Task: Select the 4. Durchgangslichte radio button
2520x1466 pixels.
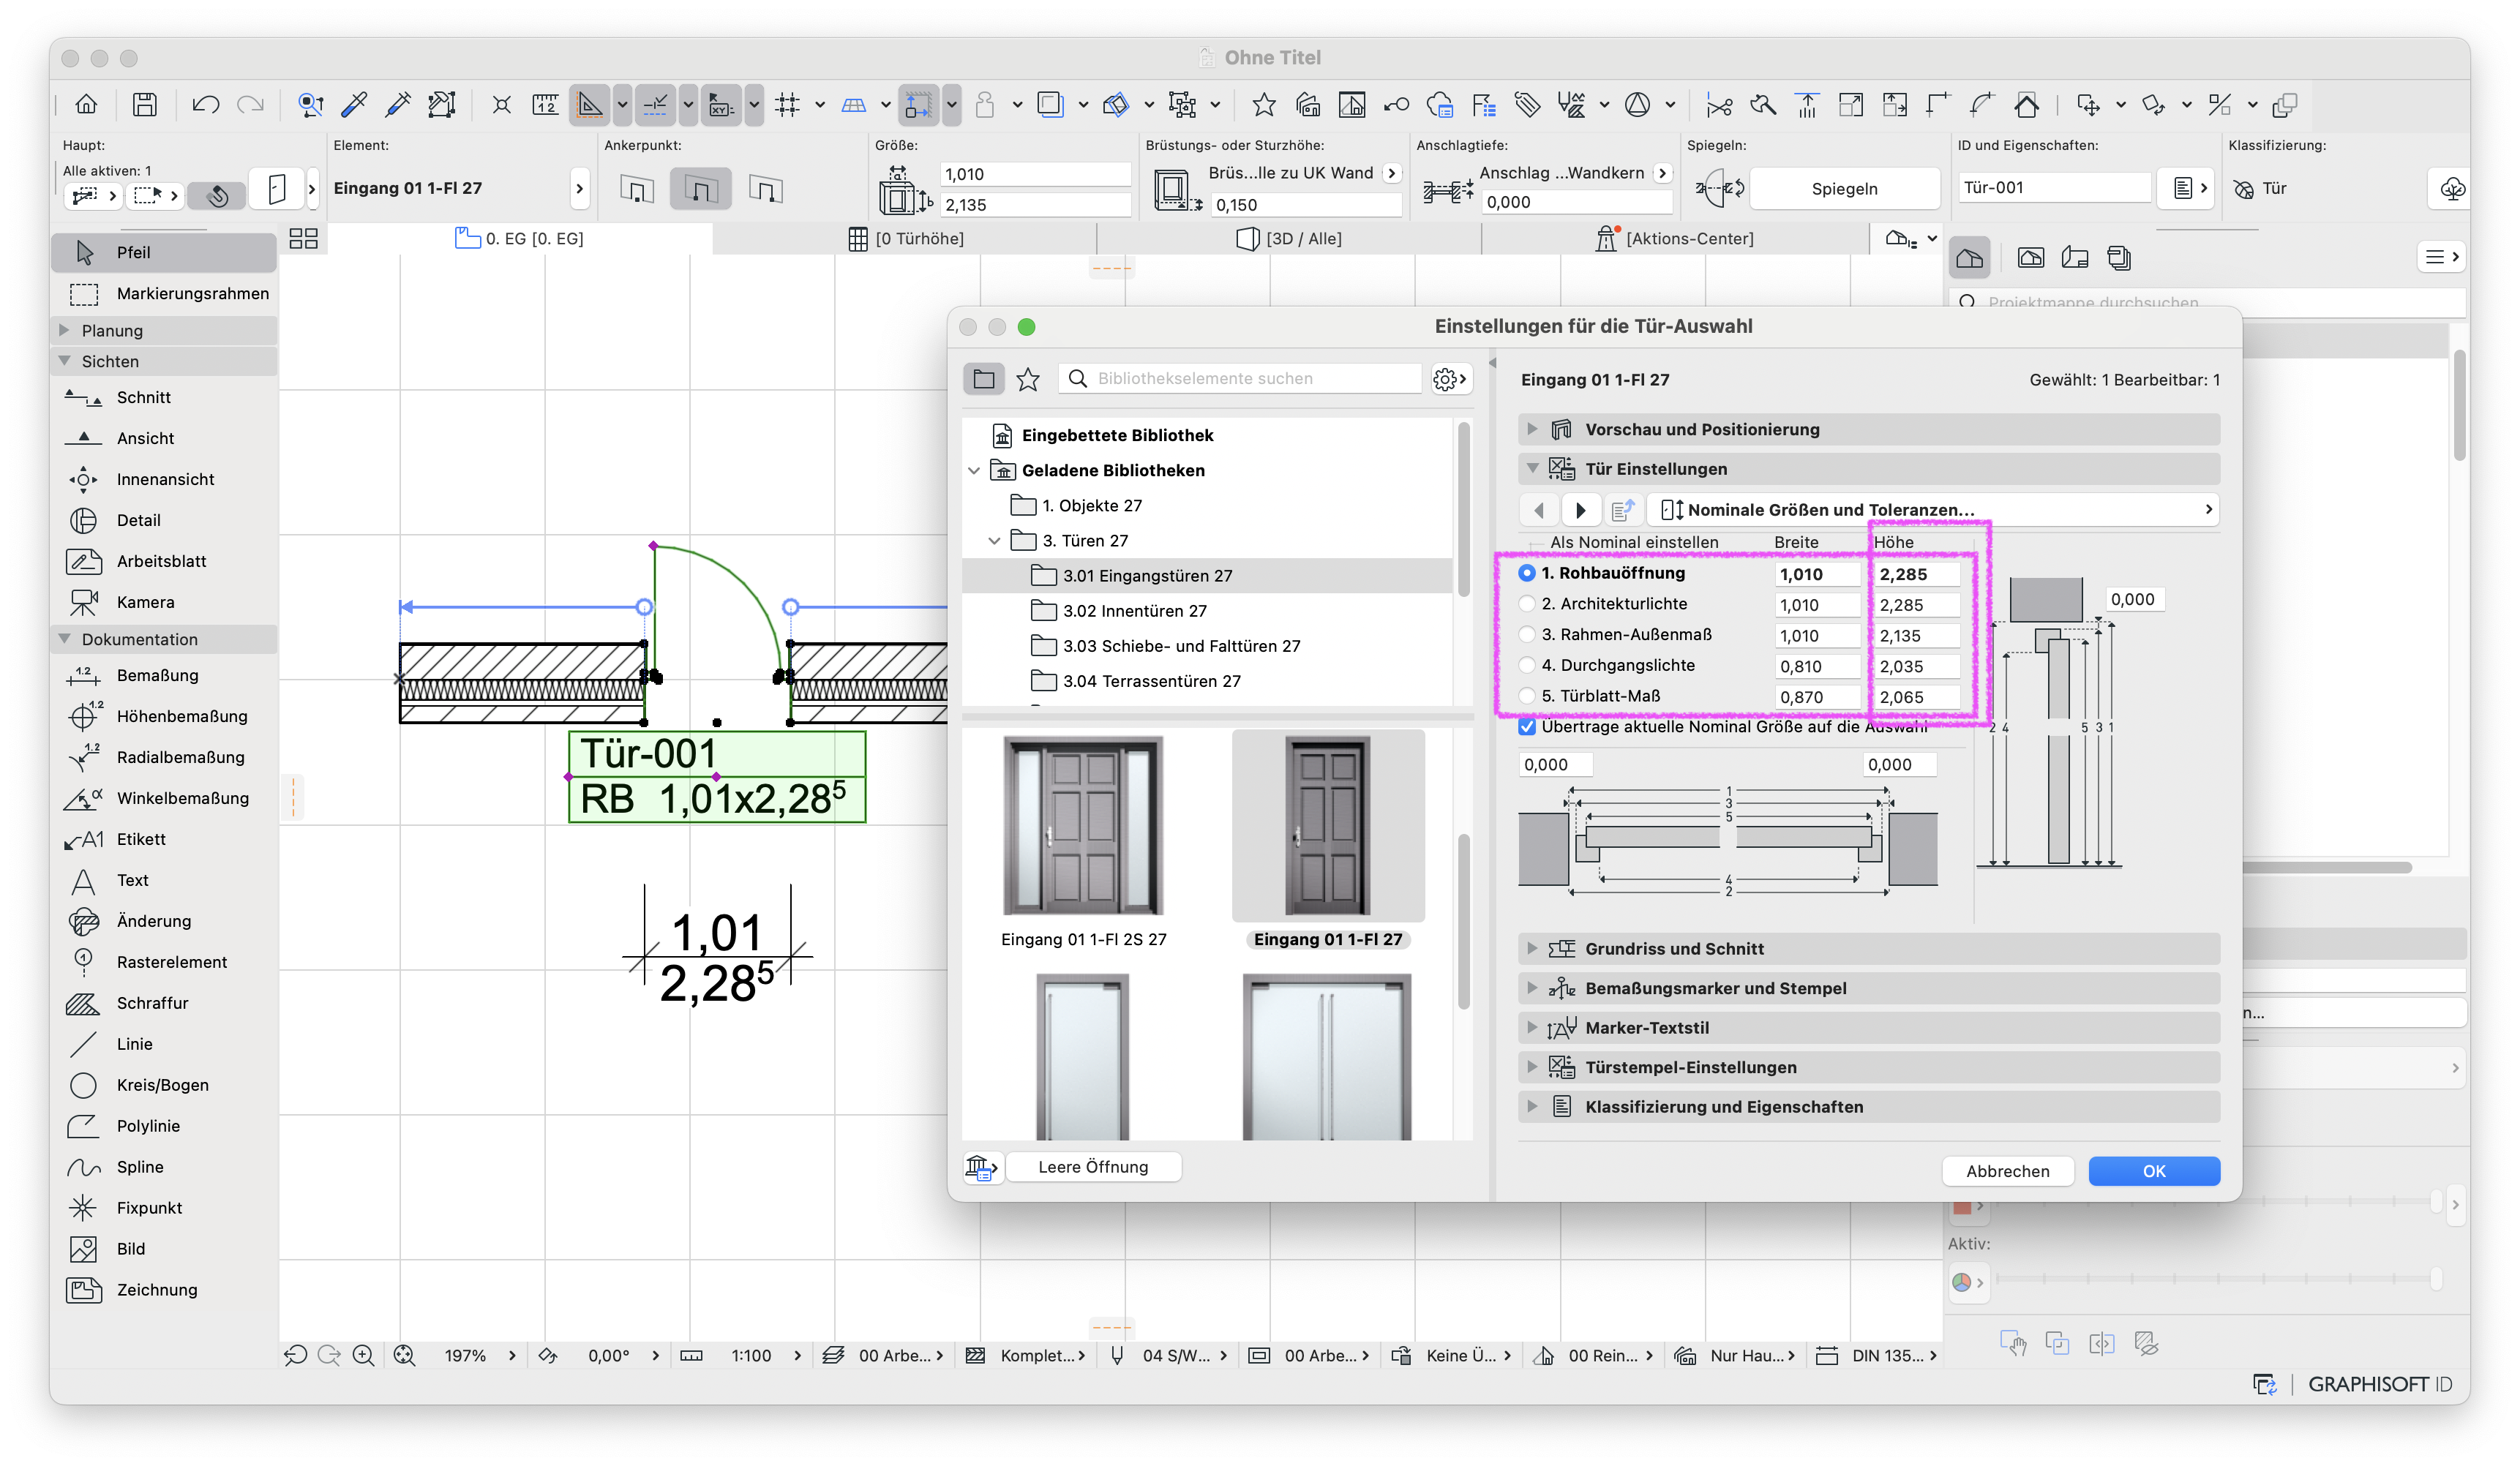Action: click(1527, 665)
